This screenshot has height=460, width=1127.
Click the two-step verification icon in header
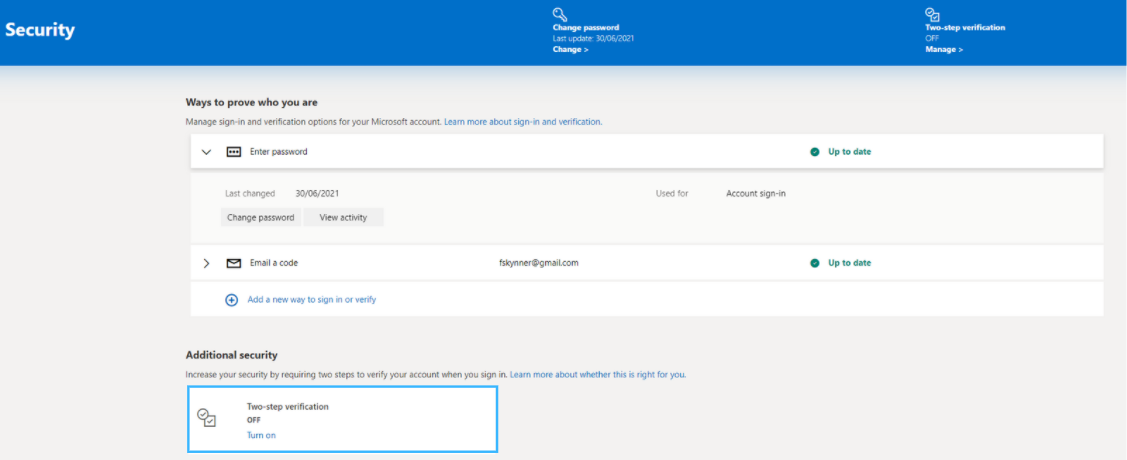pos(933,14)
